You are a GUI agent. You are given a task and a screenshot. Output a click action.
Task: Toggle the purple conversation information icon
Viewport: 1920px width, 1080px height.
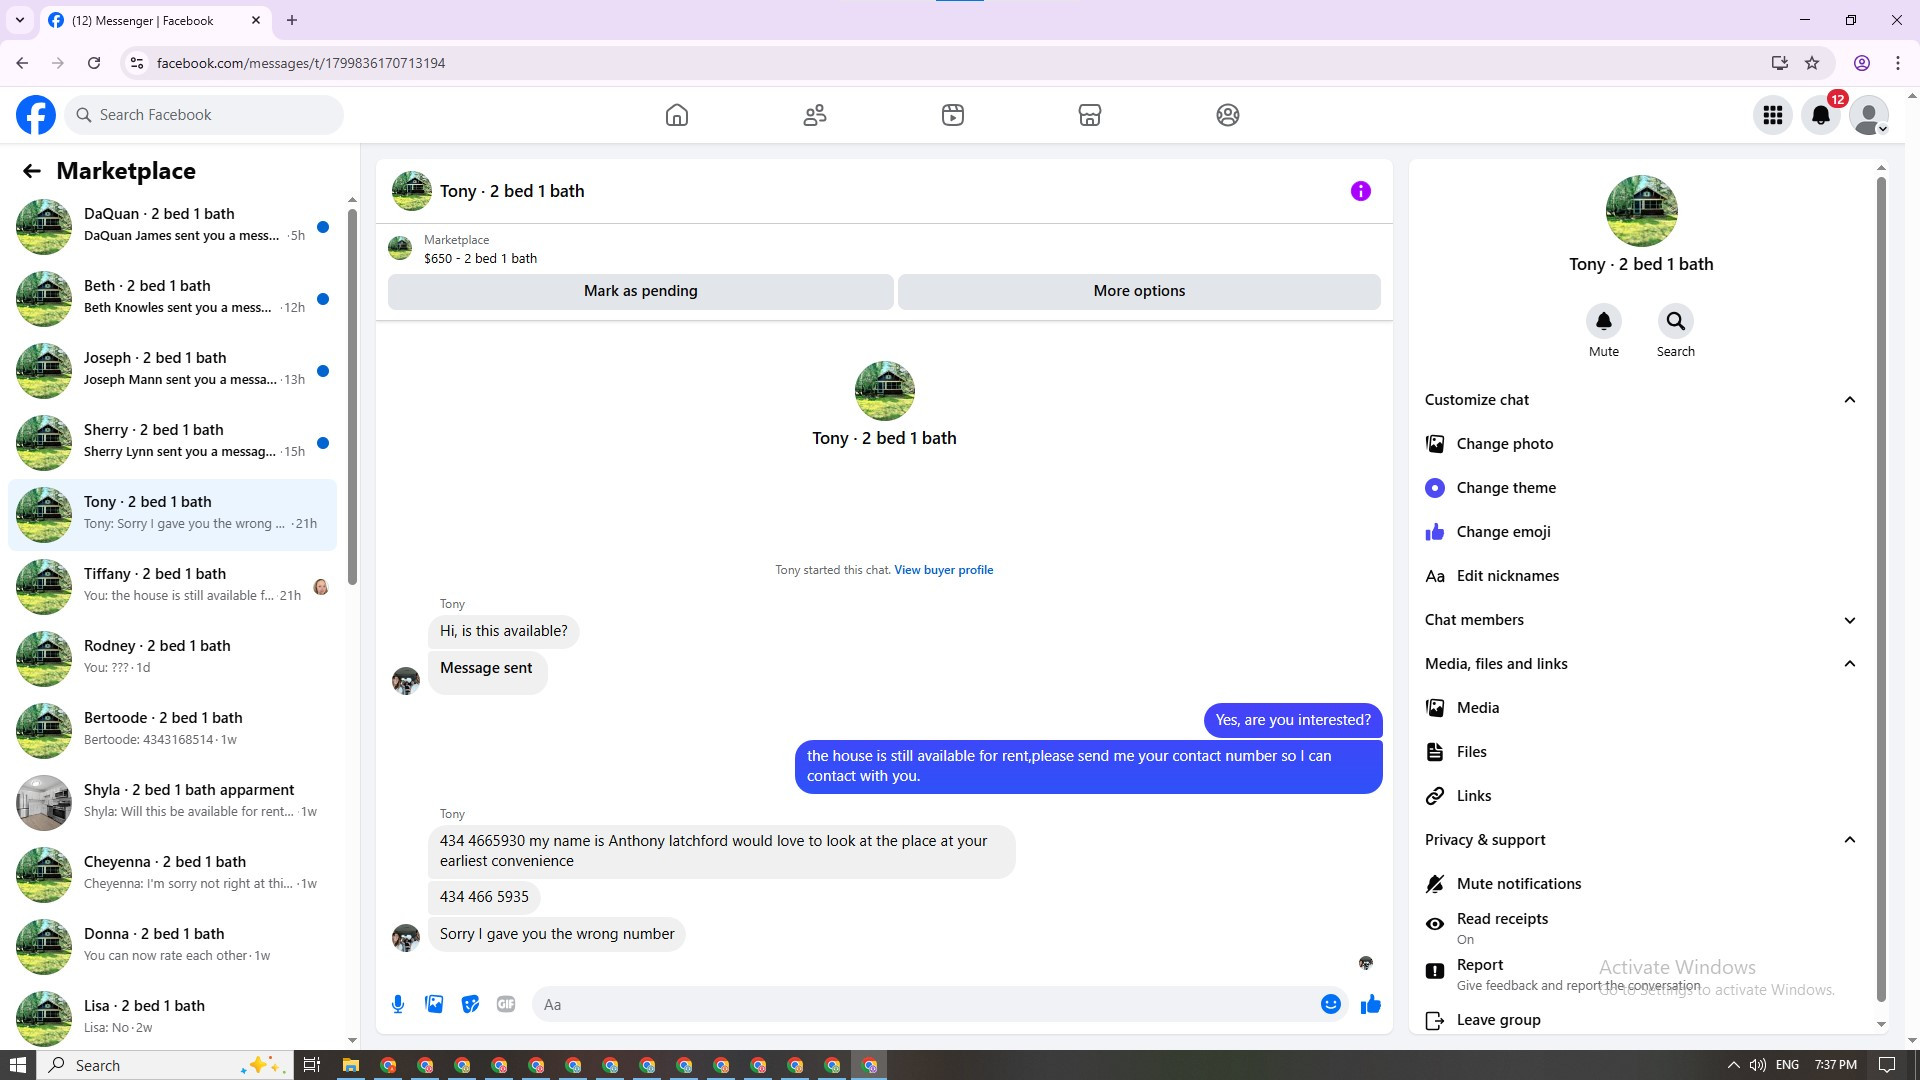1360,191
